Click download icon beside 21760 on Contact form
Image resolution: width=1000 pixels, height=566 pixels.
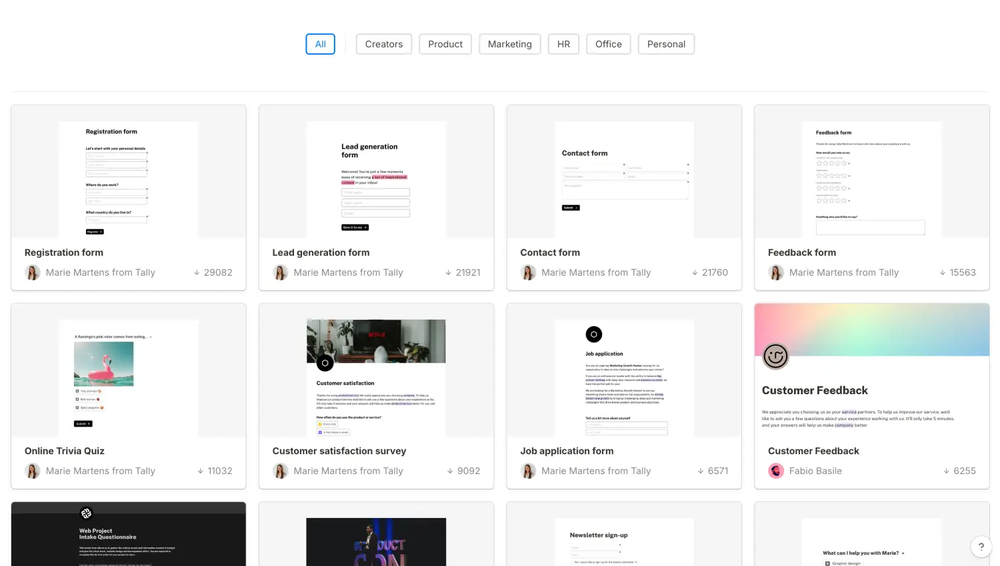pyautogui.click(x=695, y=273)
